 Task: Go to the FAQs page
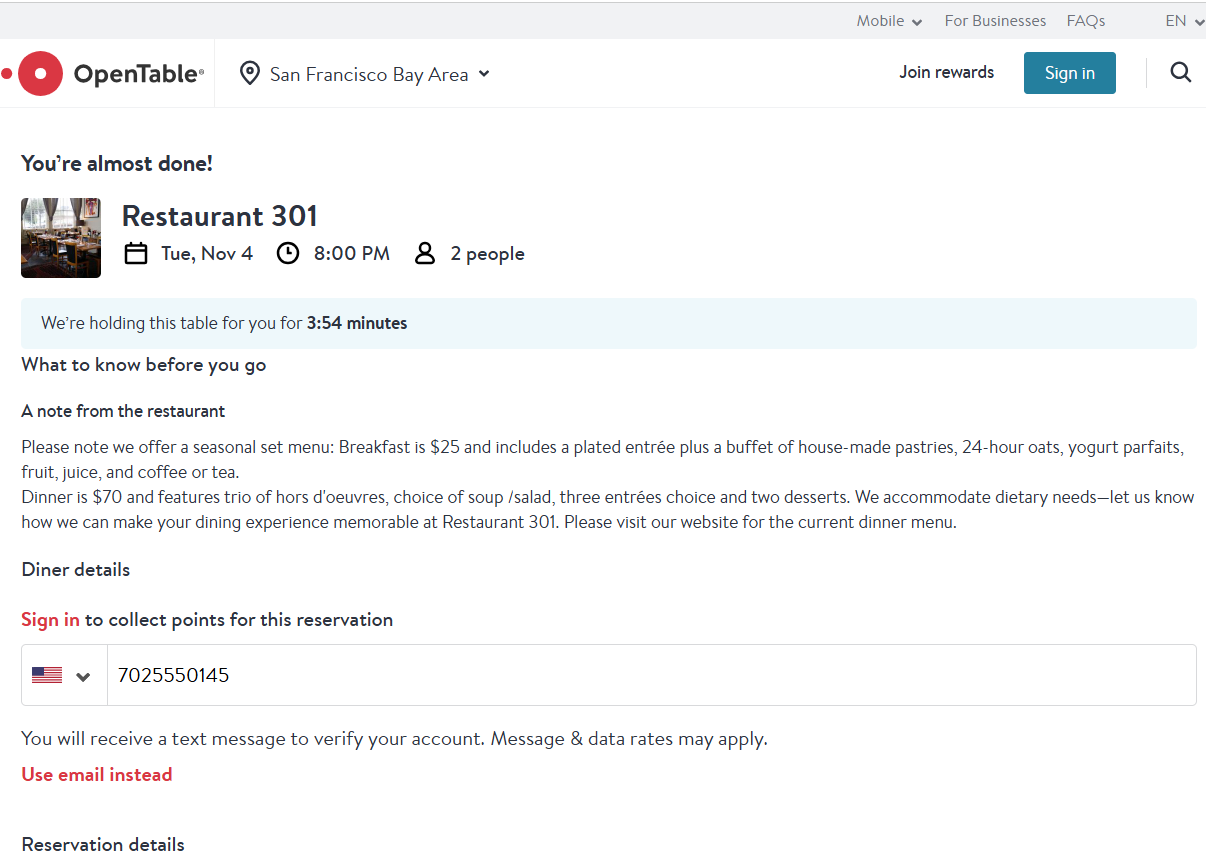coord(1086,21)
